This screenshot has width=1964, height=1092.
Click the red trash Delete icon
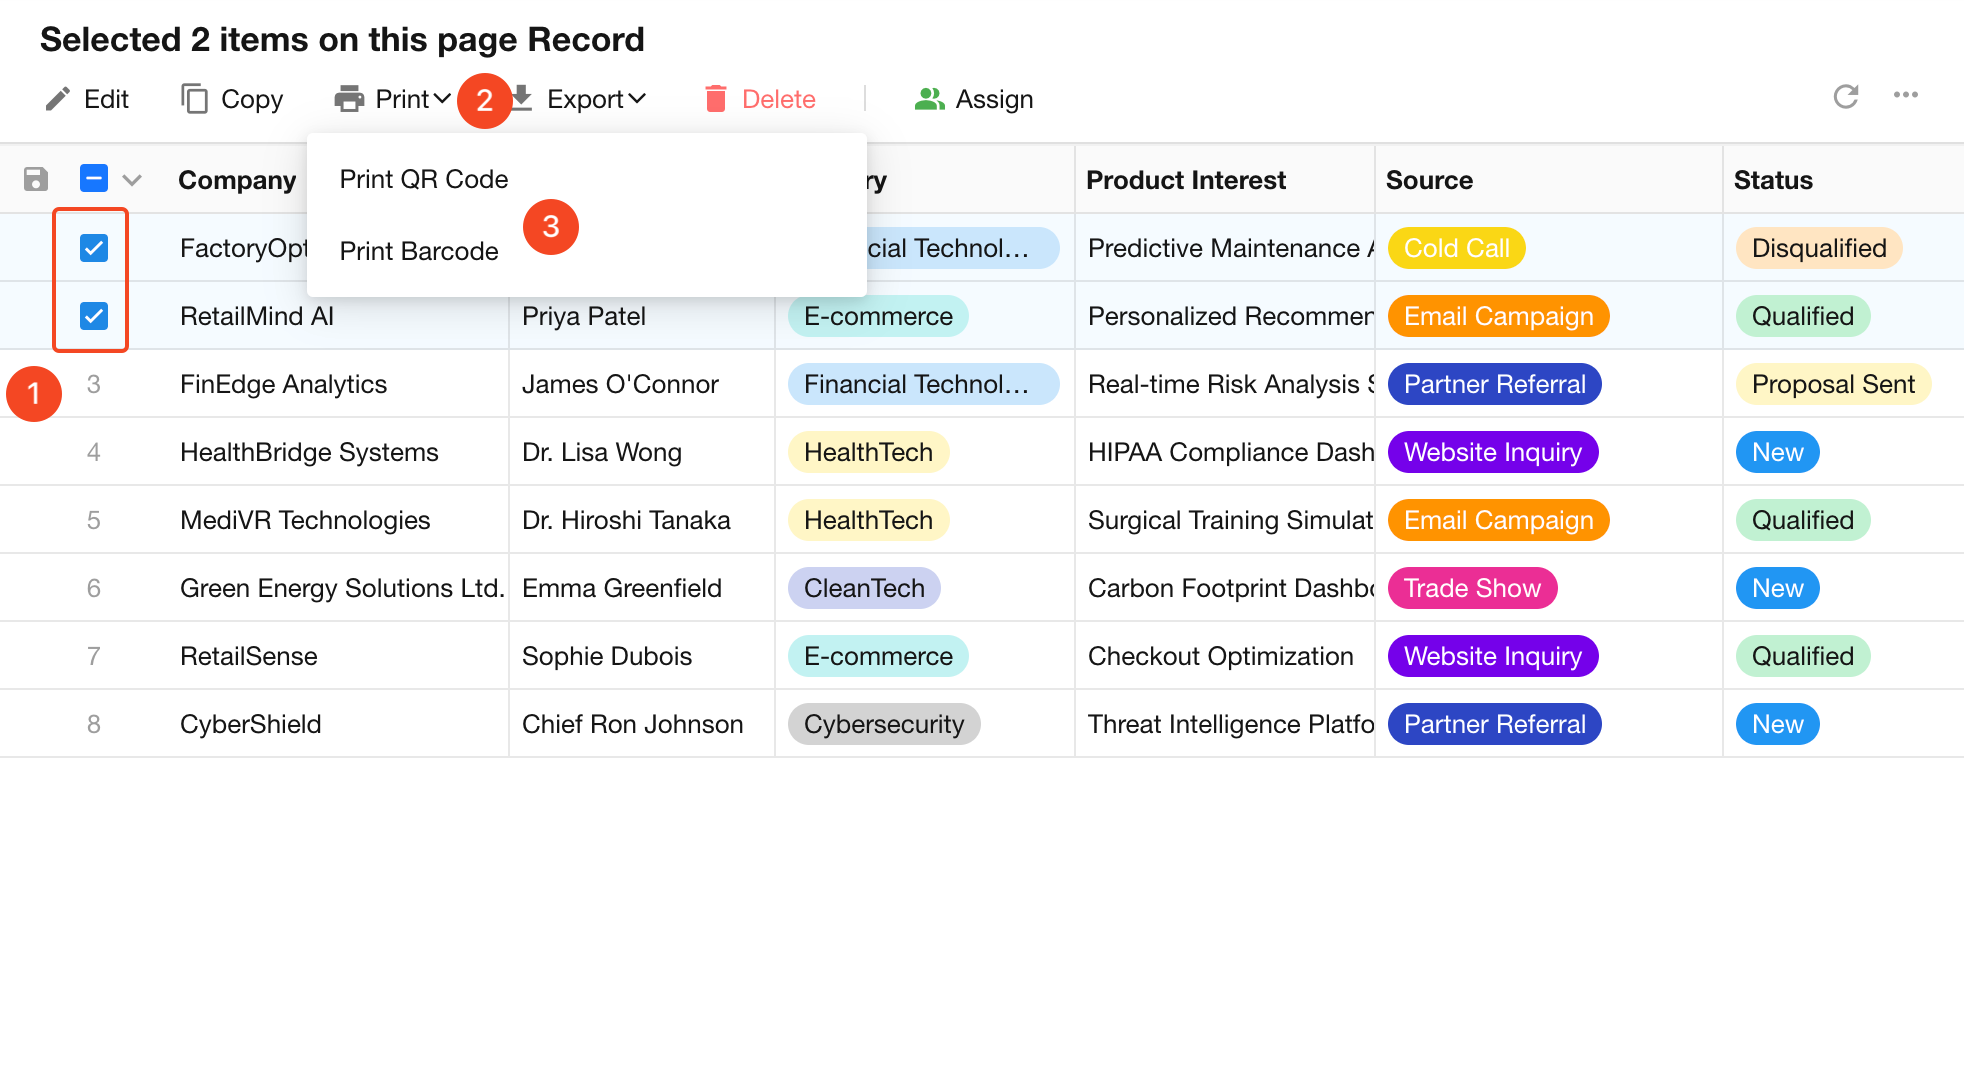click(715, 99)
